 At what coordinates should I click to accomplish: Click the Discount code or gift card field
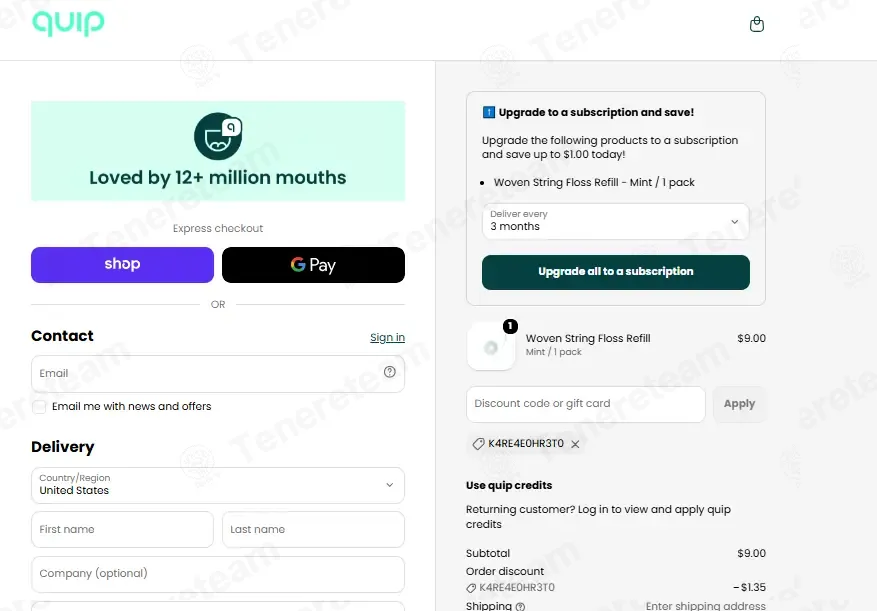pyautogui.click(x=586, y=404)
